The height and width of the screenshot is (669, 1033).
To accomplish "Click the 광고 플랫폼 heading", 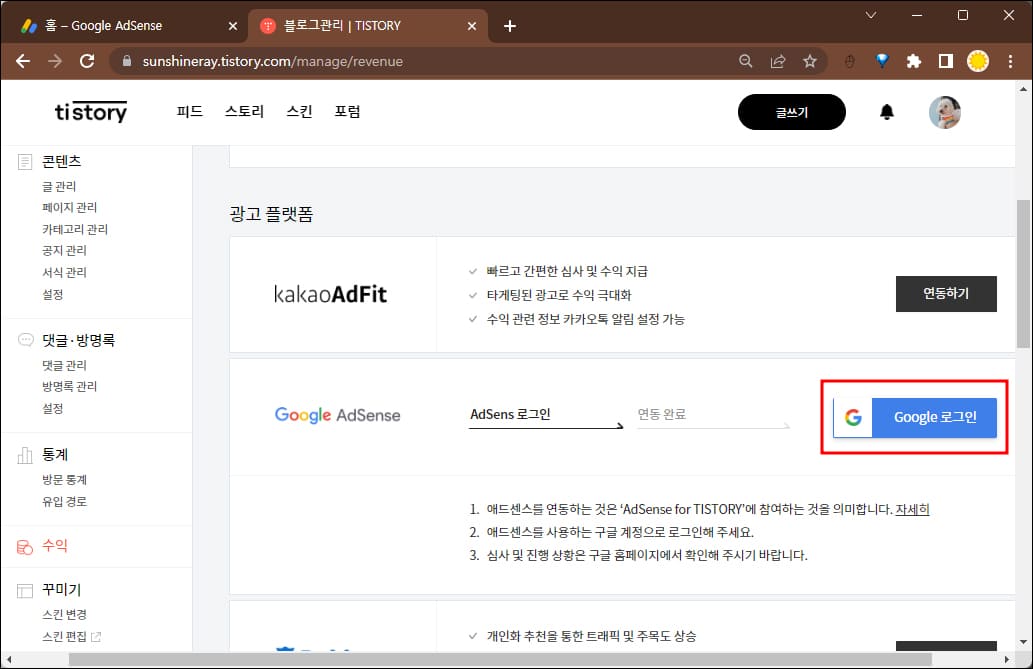I will point(271,214).
